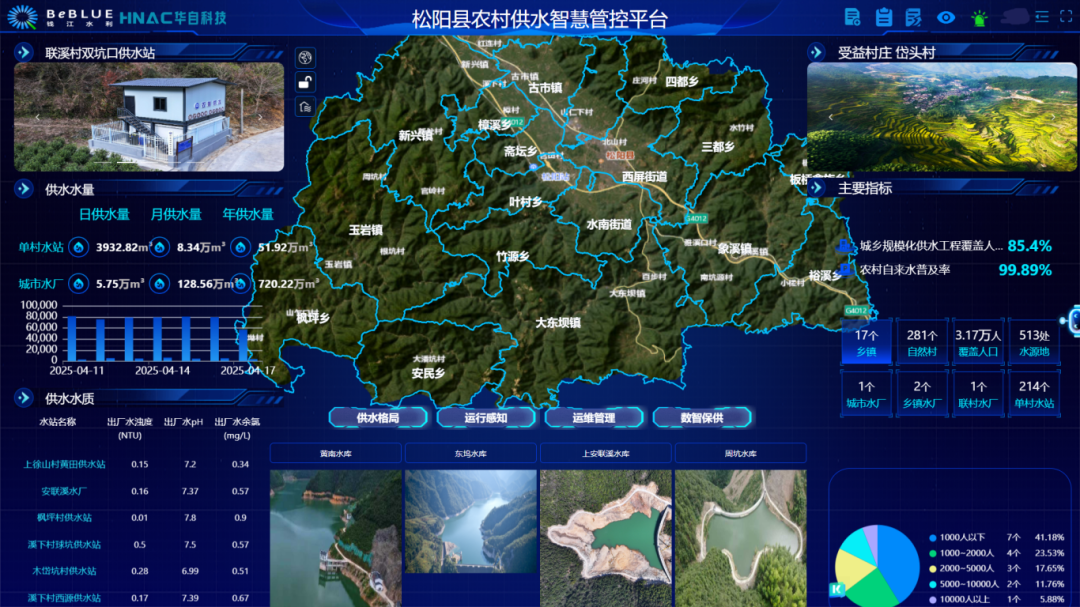Screen dimensions: 1080x607
Task: Show previous photo in water station carousel
Action: [x=37, y=117]
